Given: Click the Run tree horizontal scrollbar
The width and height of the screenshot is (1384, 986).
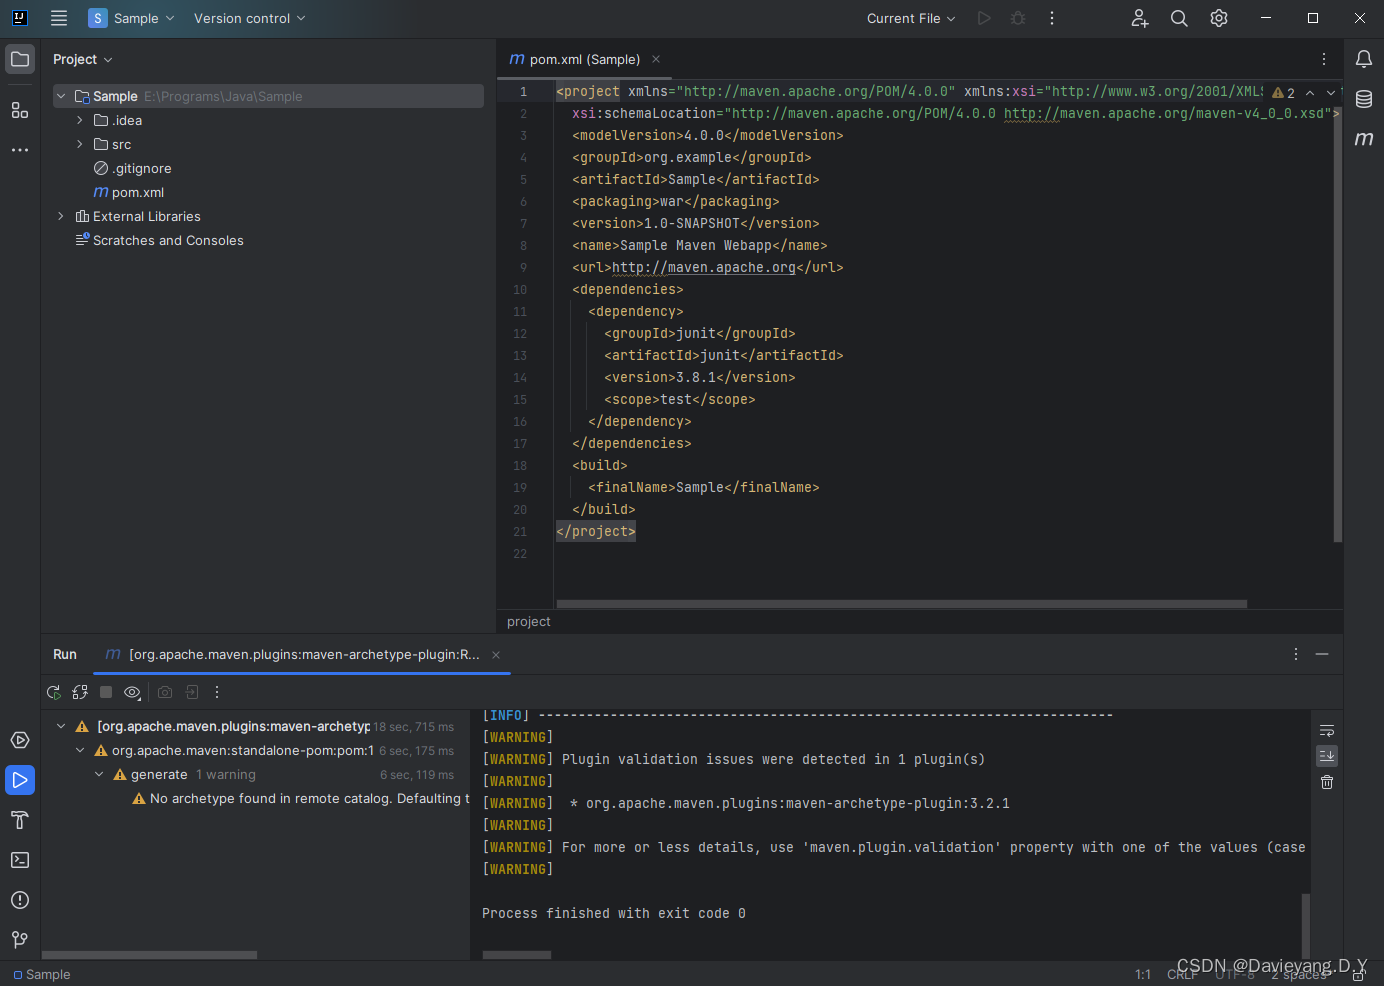Looking at the screenshot, I should pos(149,955).
